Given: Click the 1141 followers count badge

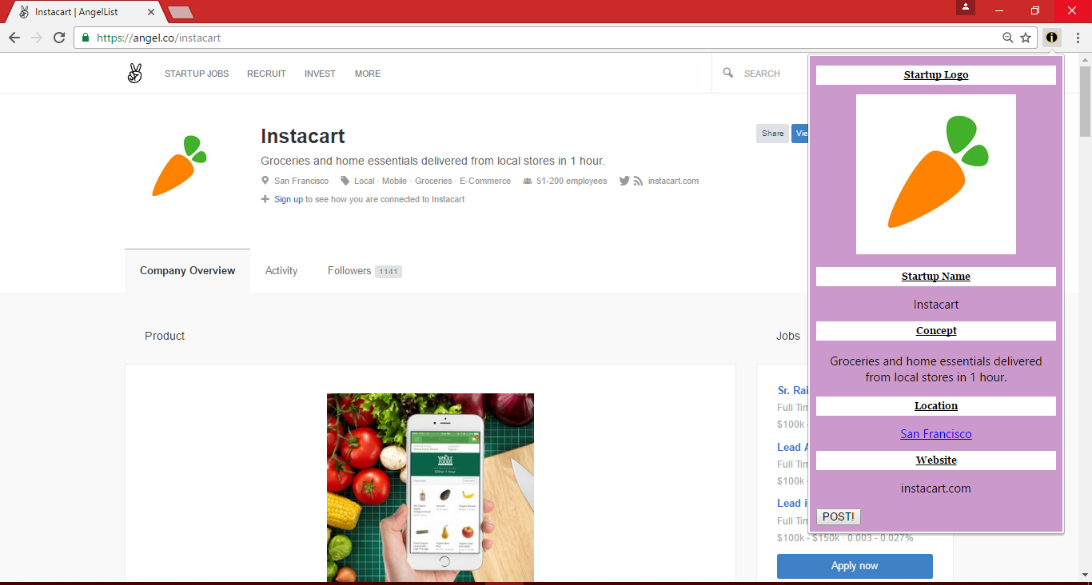Looking at the screenshot, I should (x=388, y=272).
